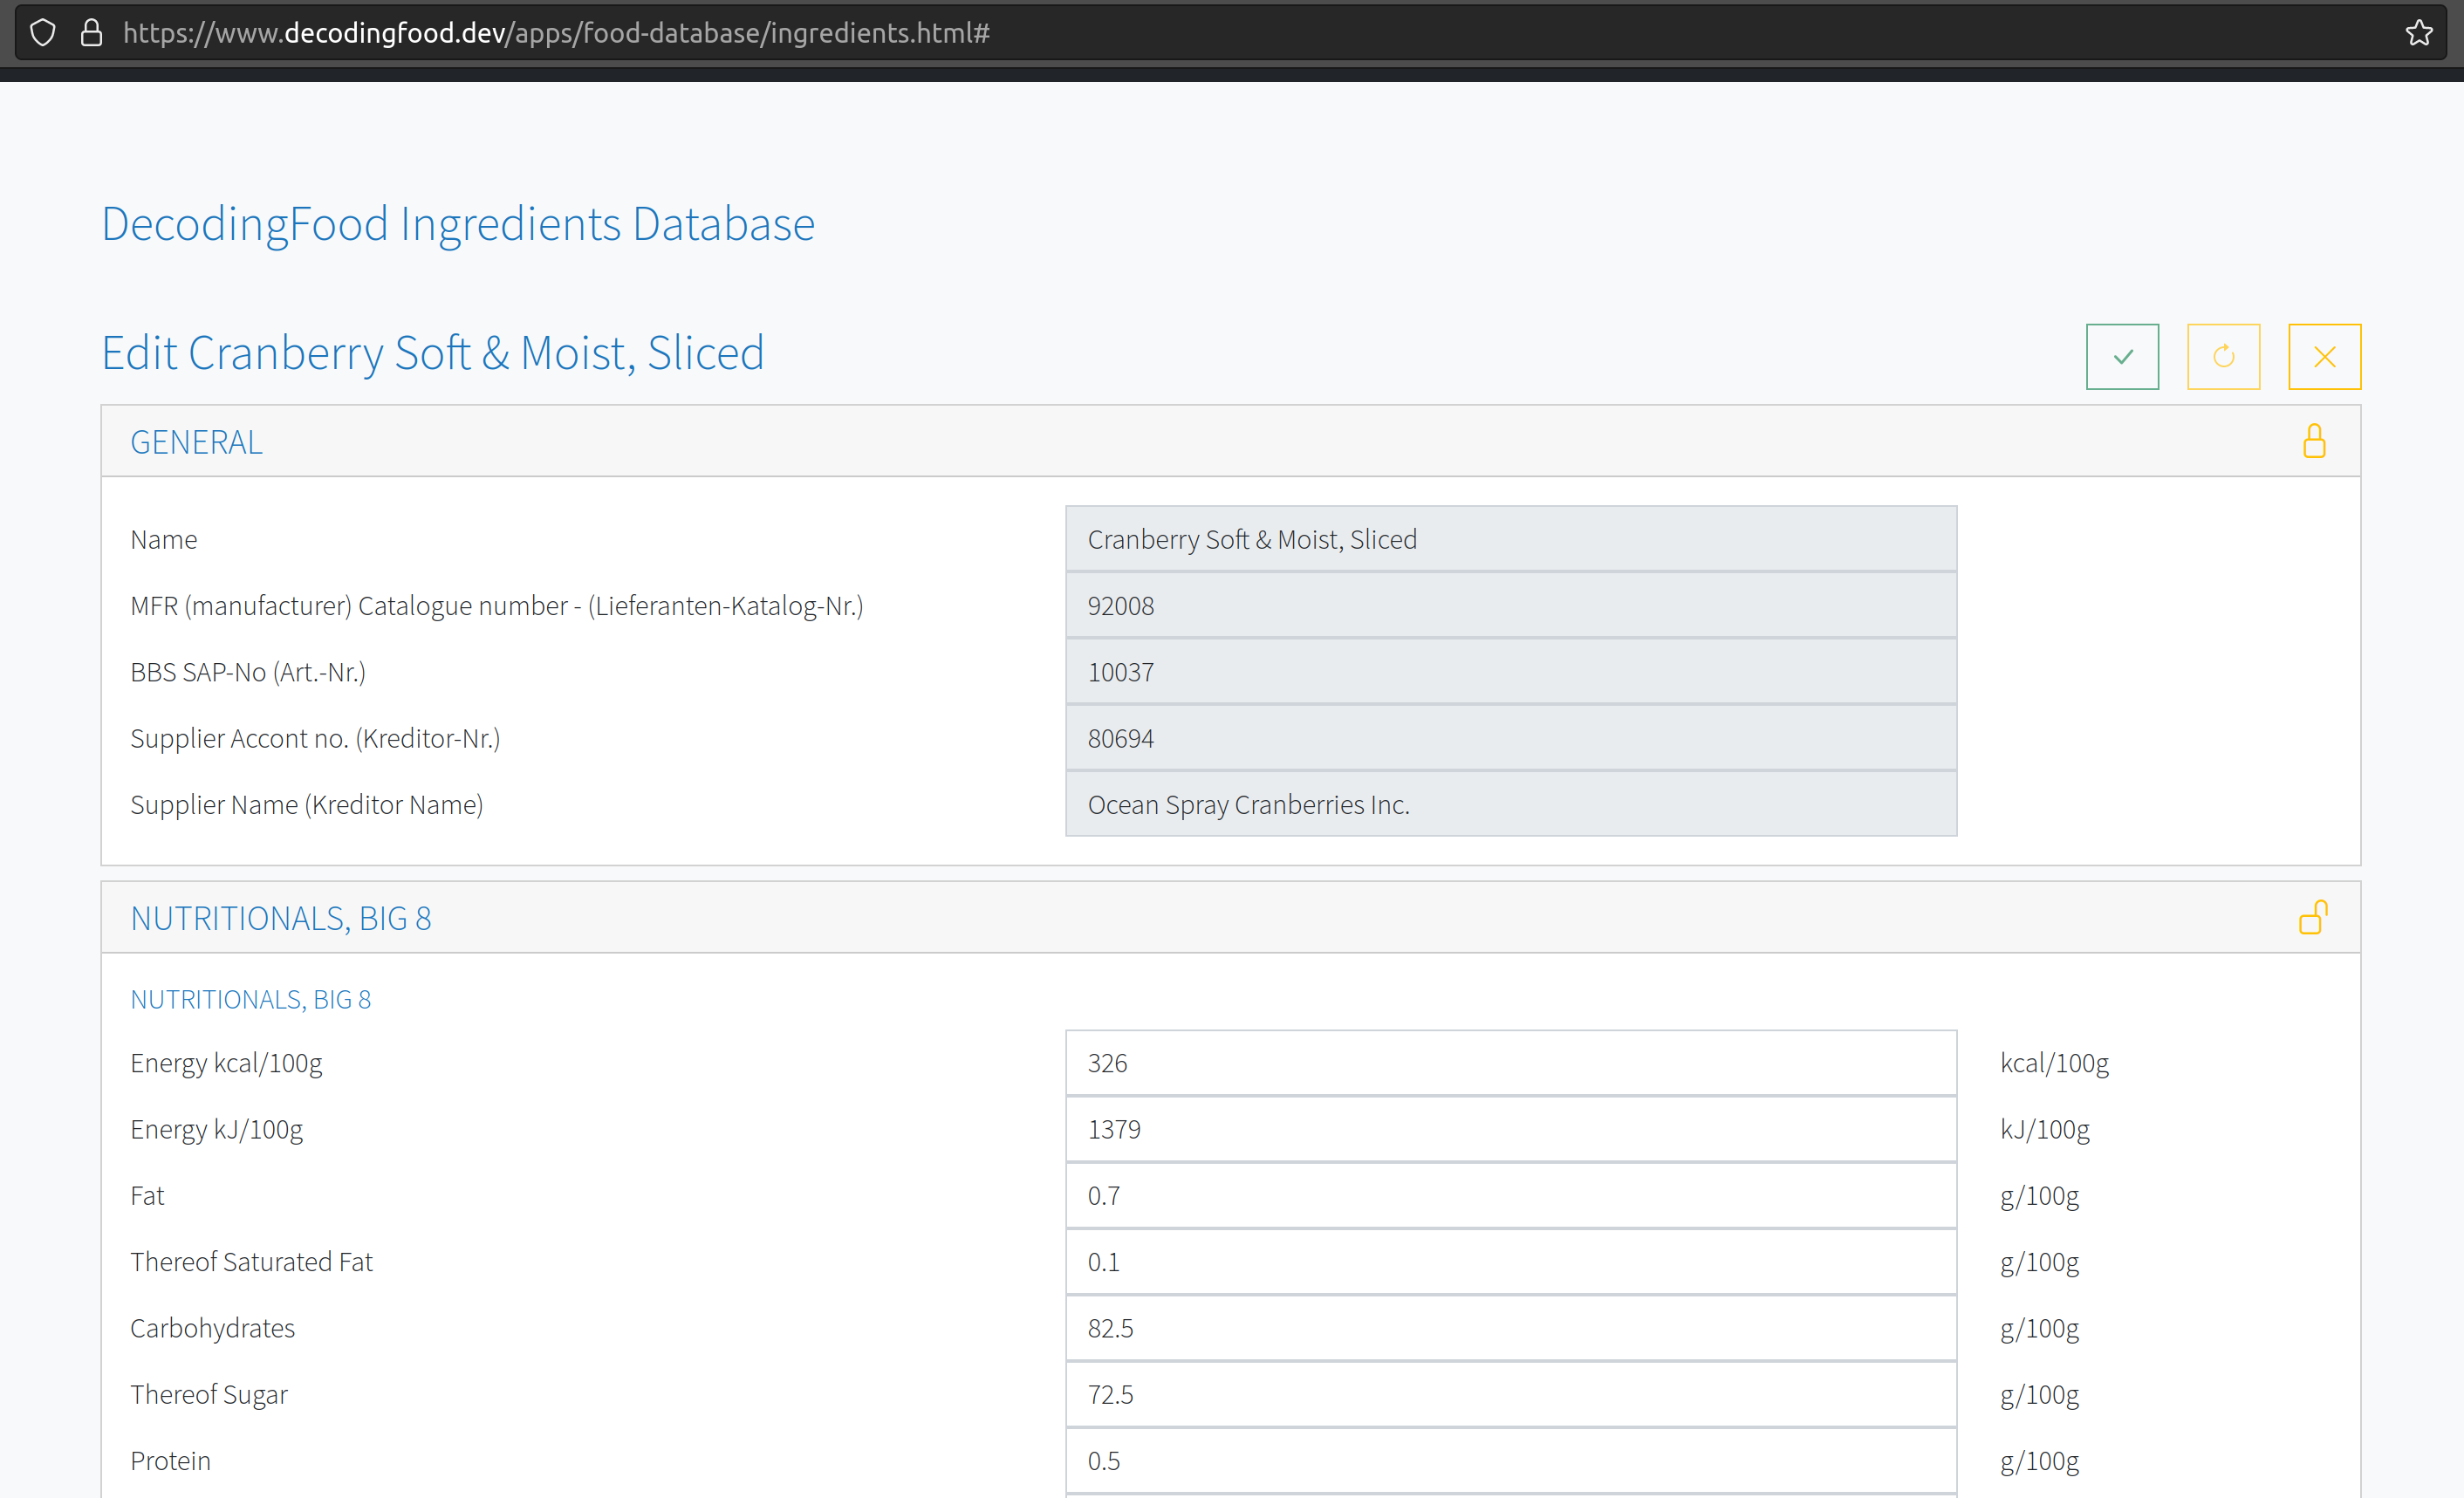This screenshot has height=1498, width=2464.
Task: Click the Energy kcal/100g input field
Action: 1510,1063
